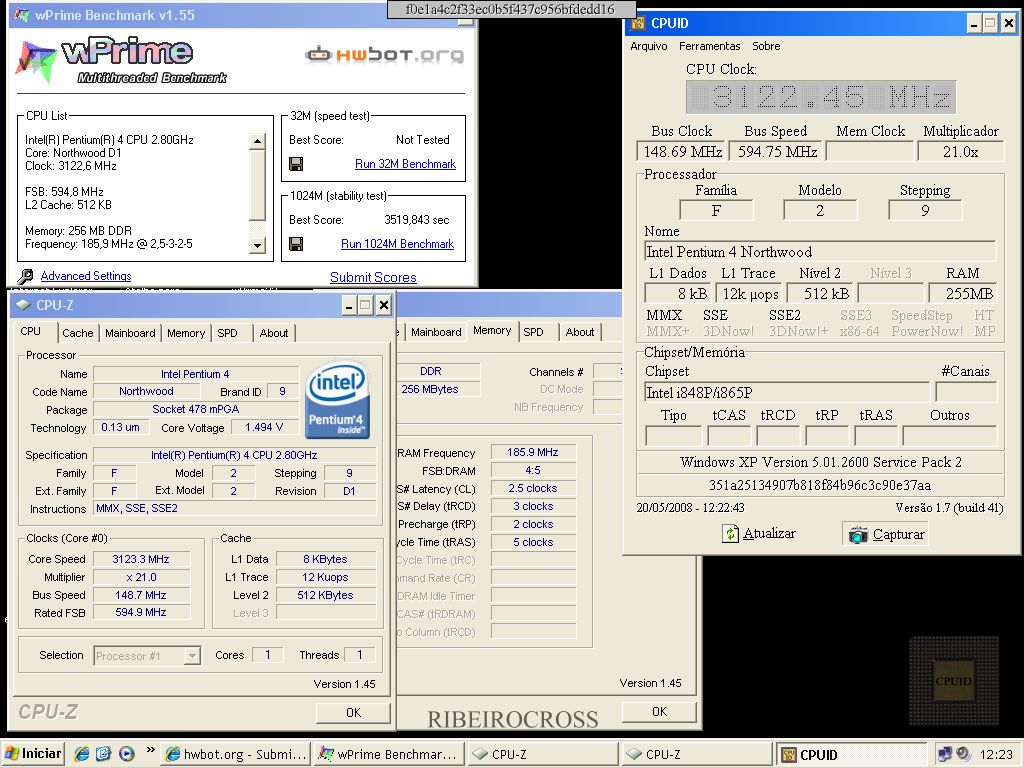The height and width of the screenshot is (768, 1024).
Task: Click OK in the front CPU-Z window
Action: tap(353, 712)
